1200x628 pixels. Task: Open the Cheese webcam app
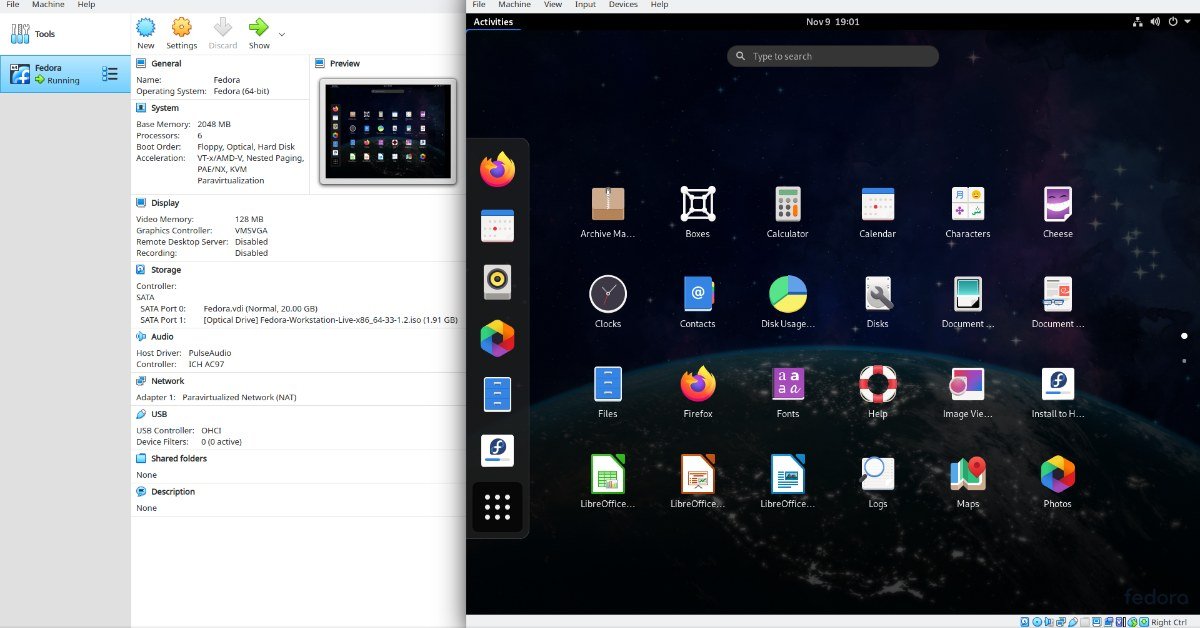click(x=1058, y=204)
